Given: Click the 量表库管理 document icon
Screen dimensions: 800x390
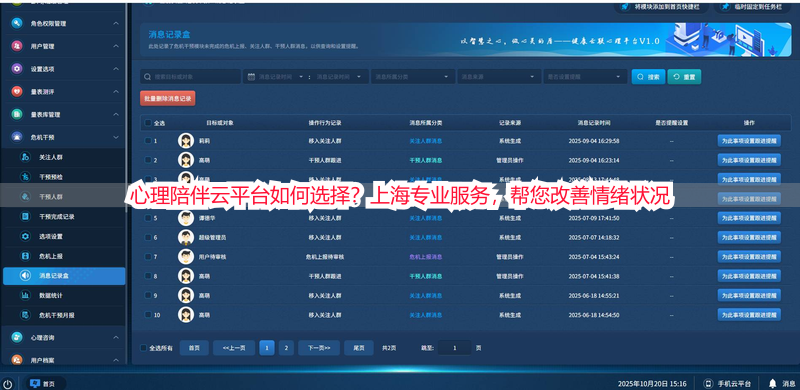Looking at the screenshot, I should coord(17,114).
